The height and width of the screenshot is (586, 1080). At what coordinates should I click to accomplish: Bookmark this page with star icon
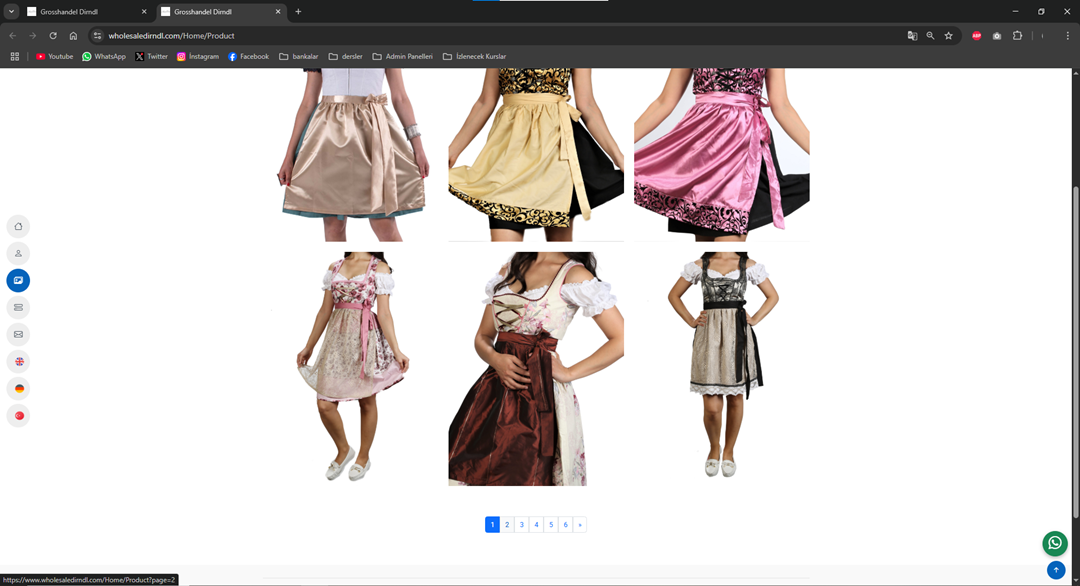point(948,36)
